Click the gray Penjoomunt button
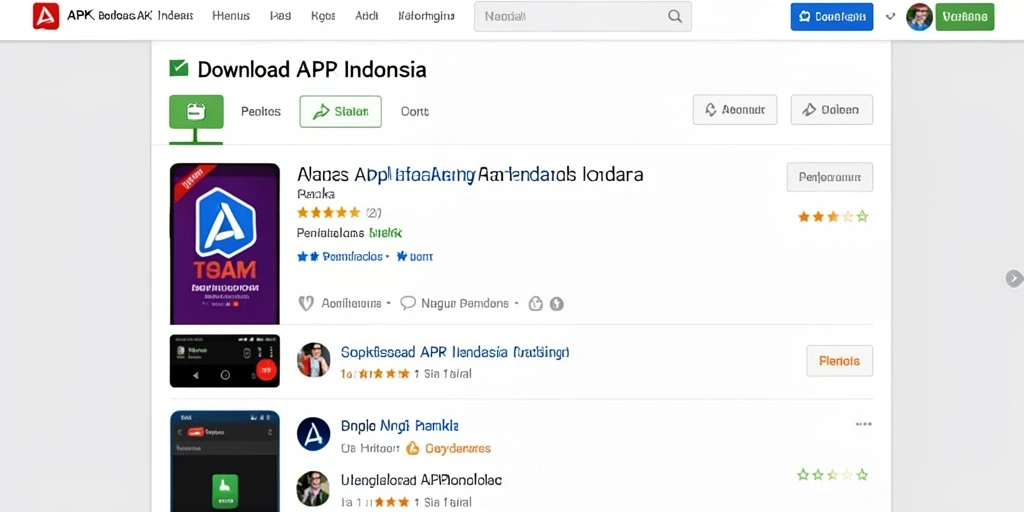Viewport: 1024px width, 512px height. 829,177
